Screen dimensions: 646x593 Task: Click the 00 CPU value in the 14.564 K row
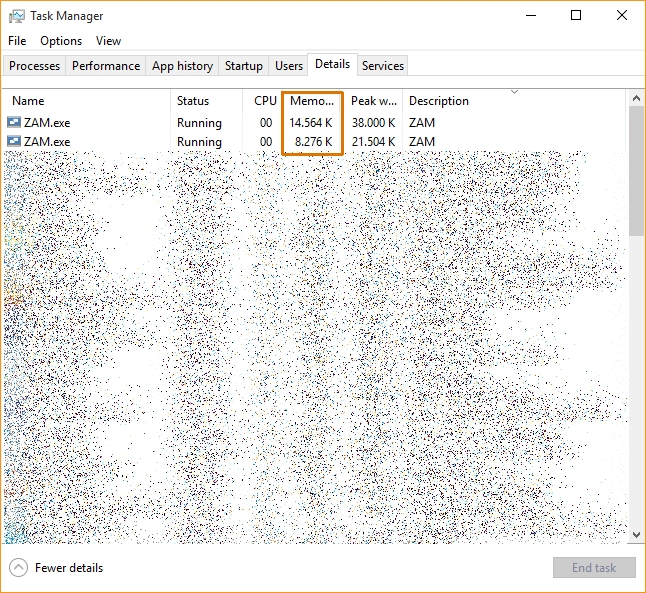pyautogui.click(x=266, y=122)
